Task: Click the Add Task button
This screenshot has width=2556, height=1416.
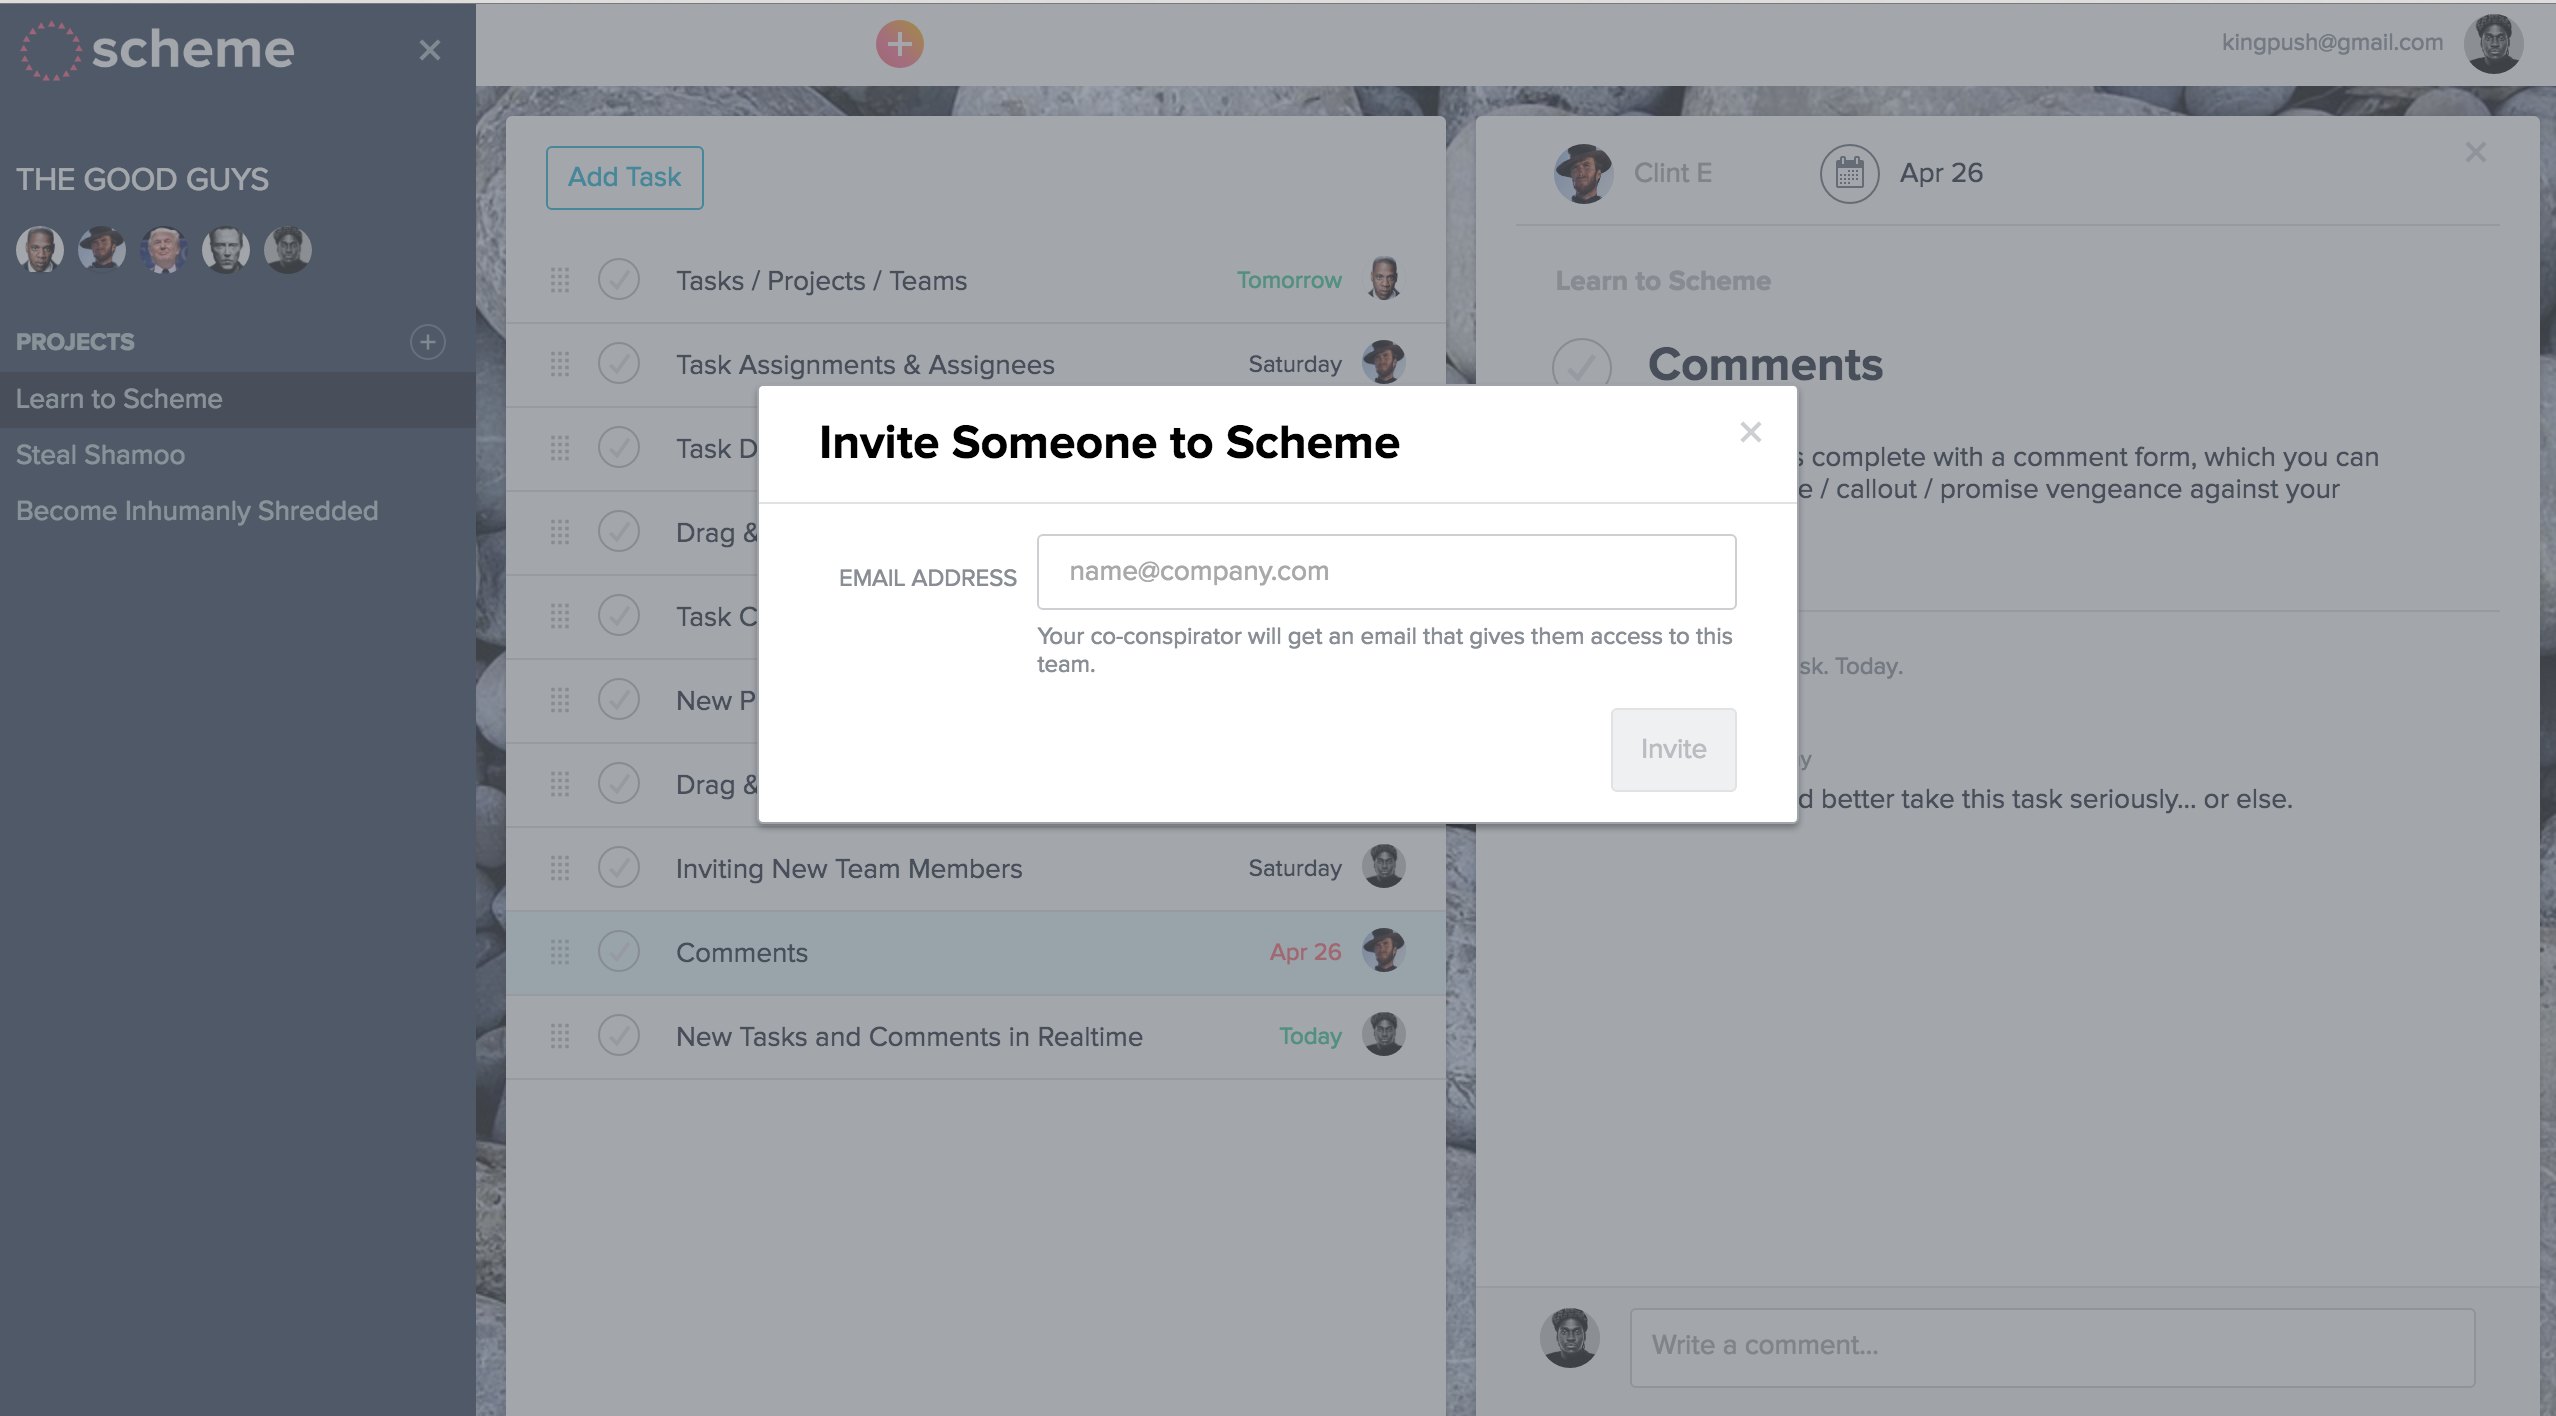Action: [x=624, y=176]
